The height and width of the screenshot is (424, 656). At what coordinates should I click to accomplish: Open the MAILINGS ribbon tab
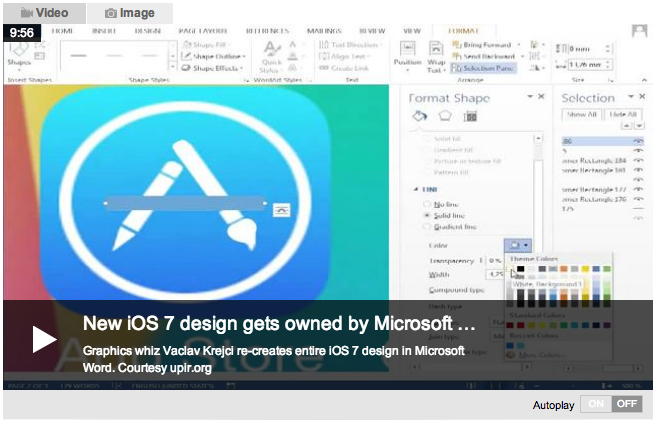324,31
